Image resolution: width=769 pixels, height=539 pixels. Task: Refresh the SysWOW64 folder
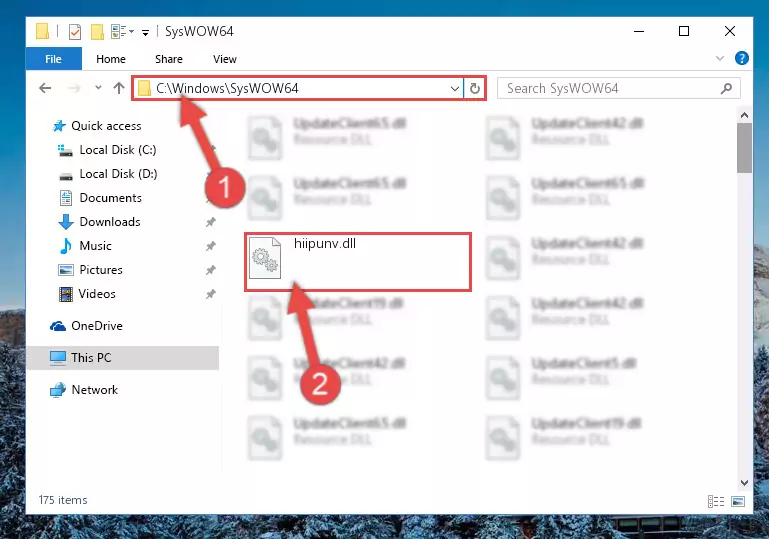(x=474, y=89)
